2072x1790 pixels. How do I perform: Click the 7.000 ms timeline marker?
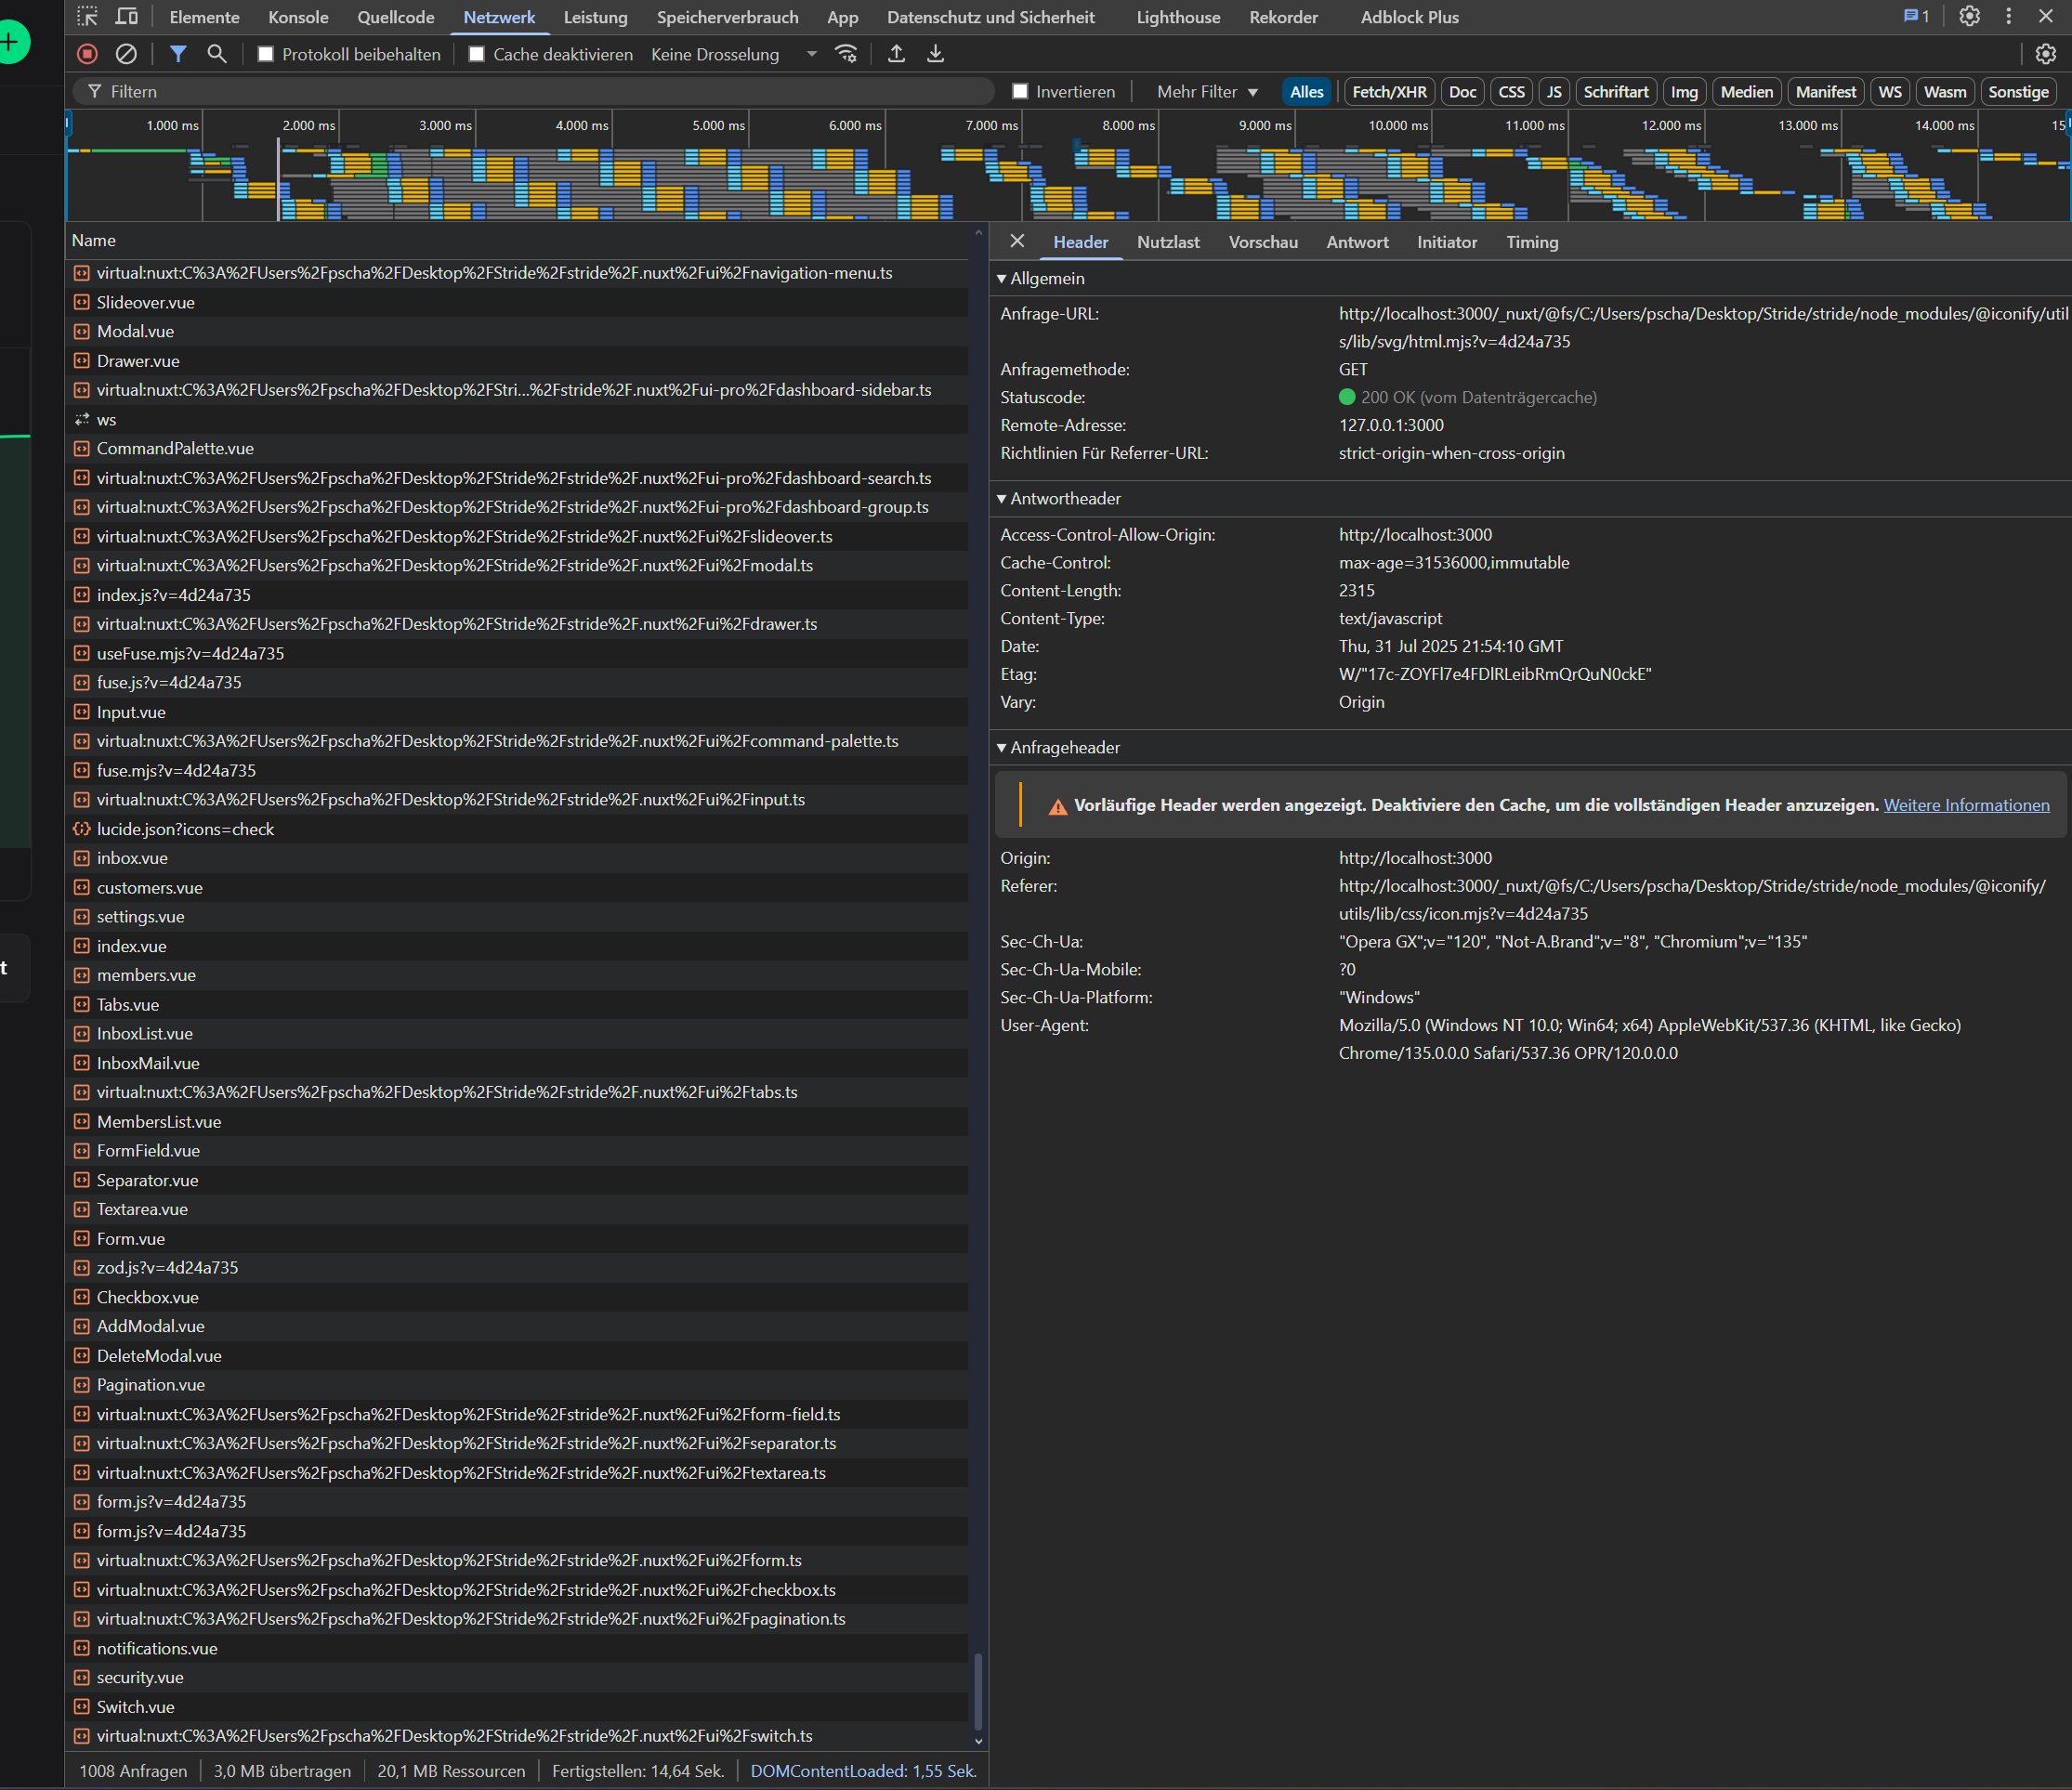991,125
